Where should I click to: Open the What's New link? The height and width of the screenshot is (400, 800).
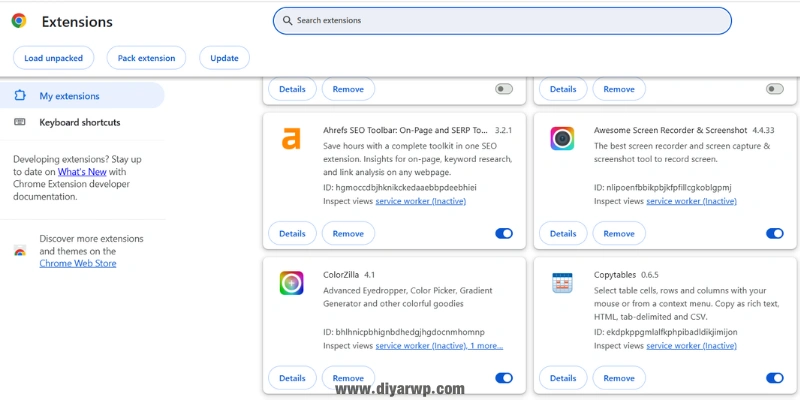tap(82, 172)
